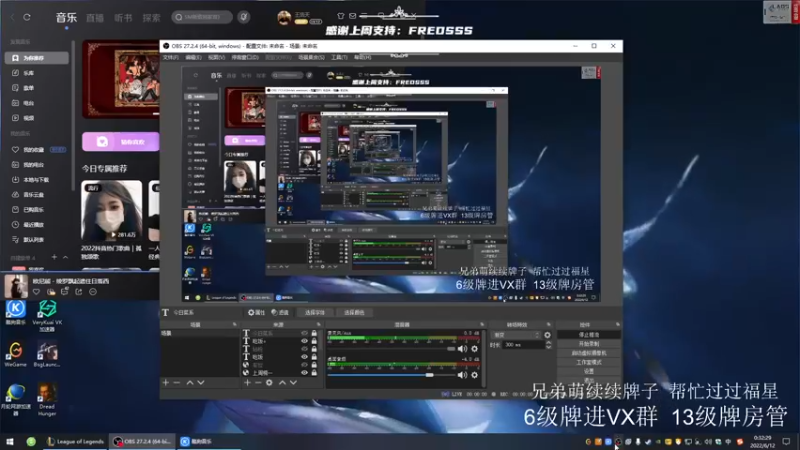Viewport: 800px width, 450px height.
Task: Click 工作室模式 button in OBS
Action: [x=589, y=362]
